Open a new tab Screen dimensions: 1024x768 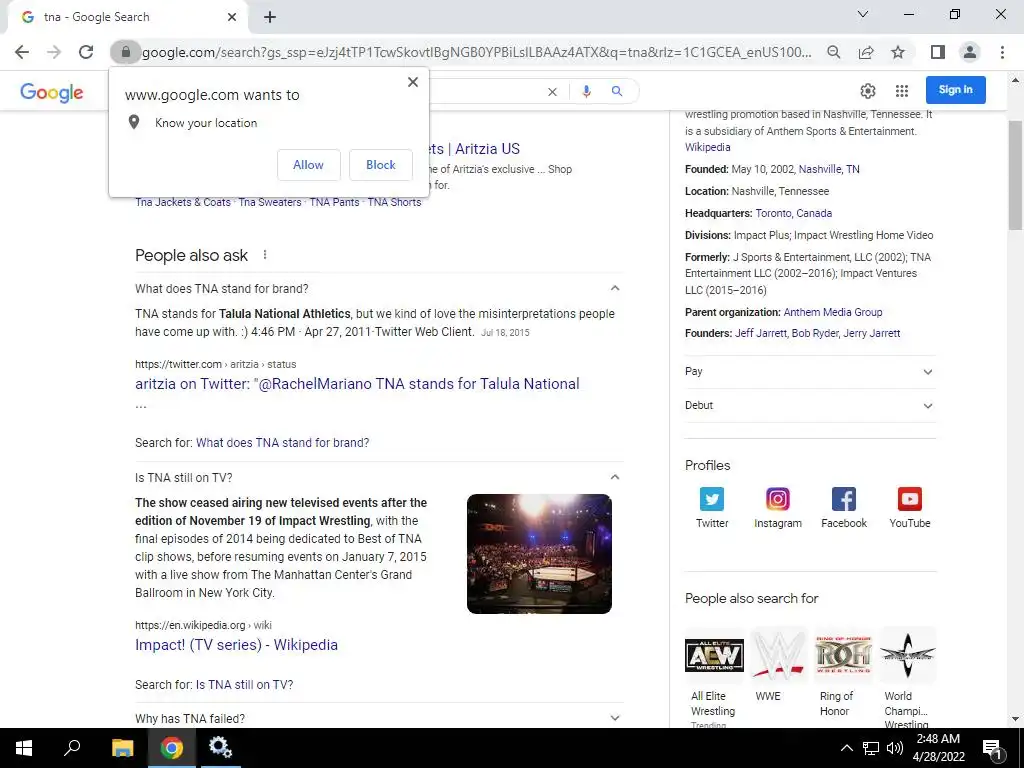point(270,17)
